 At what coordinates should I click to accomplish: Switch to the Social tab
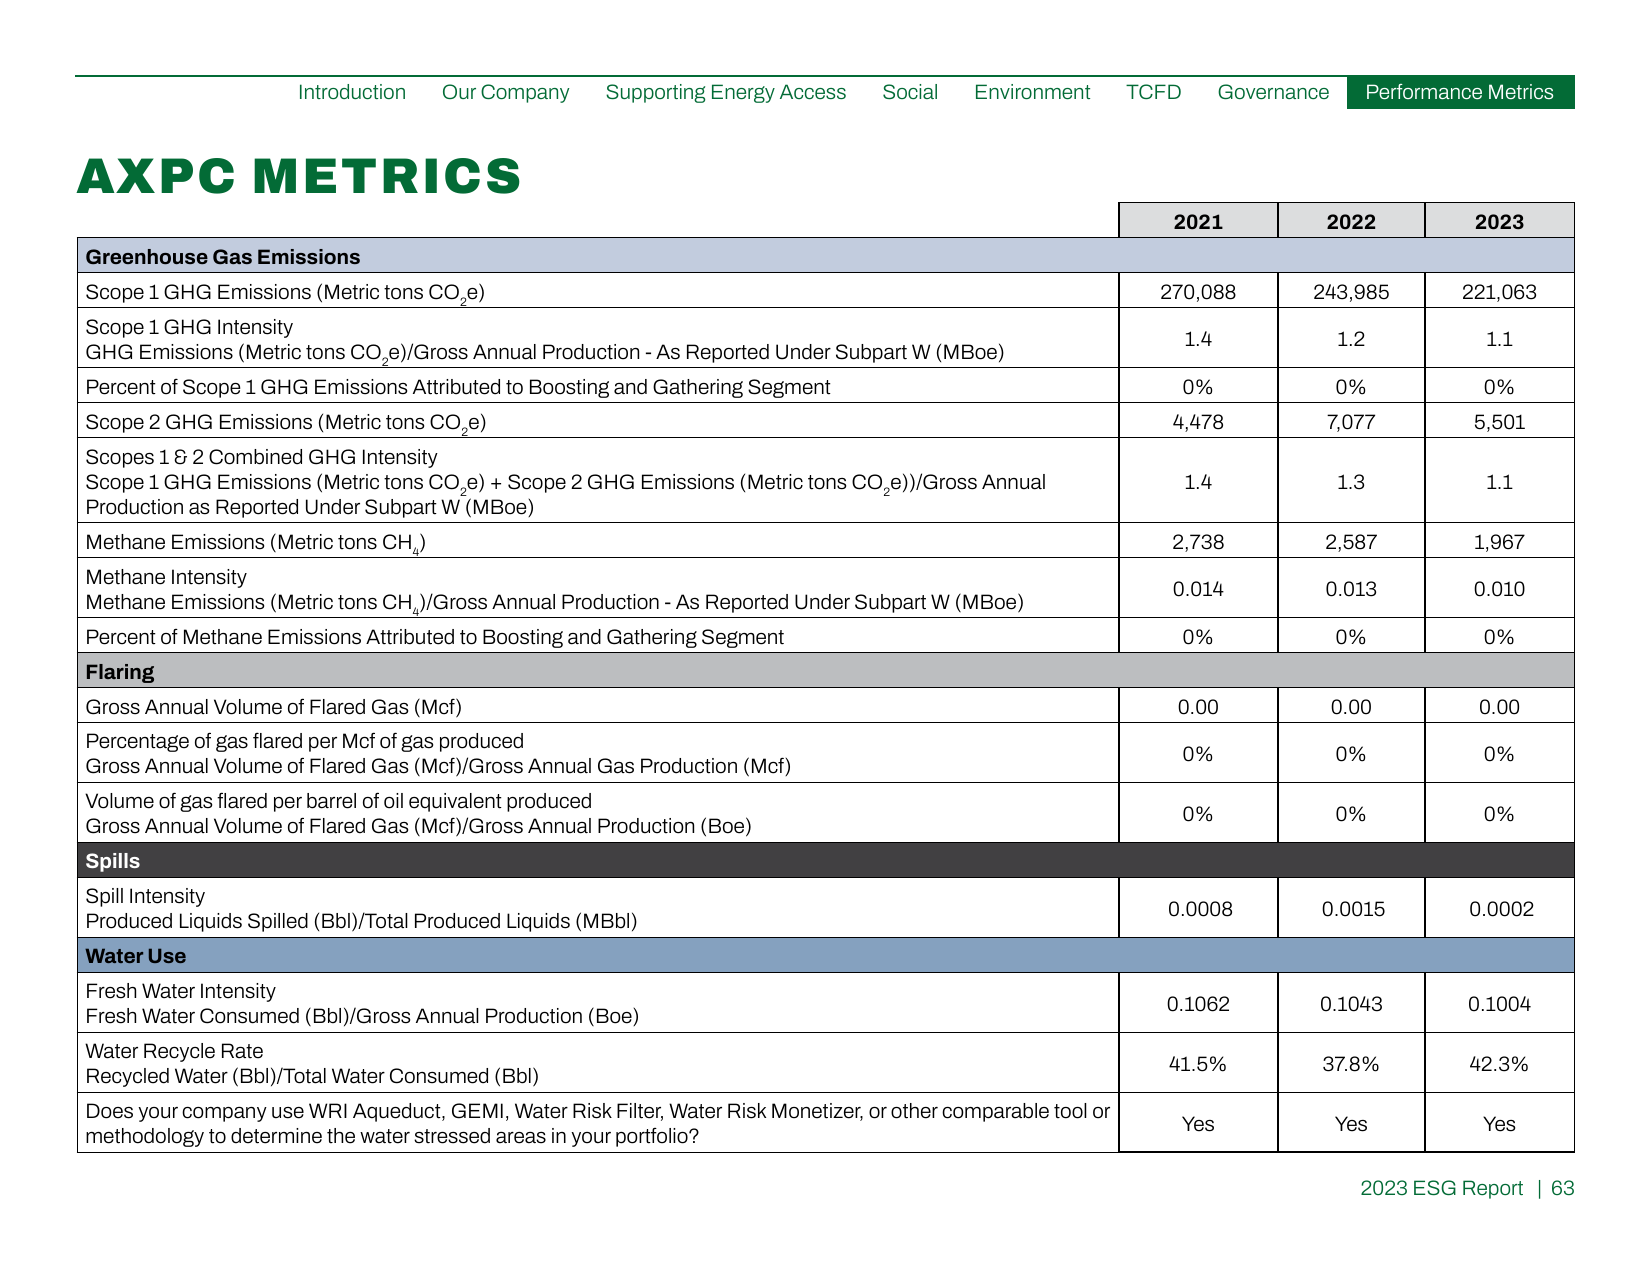pos(910,92)
